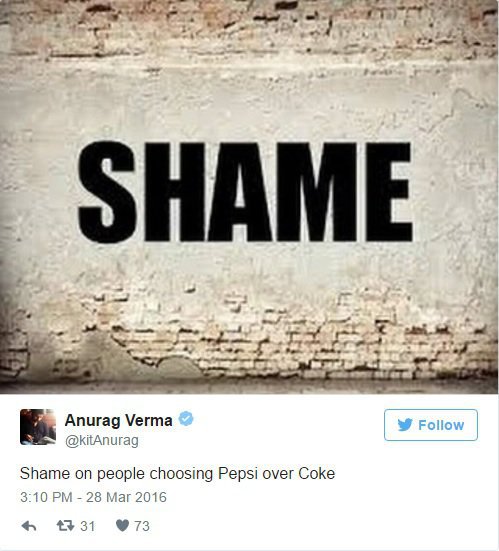Open the @kitAnurag handle link

click(102, 440)
